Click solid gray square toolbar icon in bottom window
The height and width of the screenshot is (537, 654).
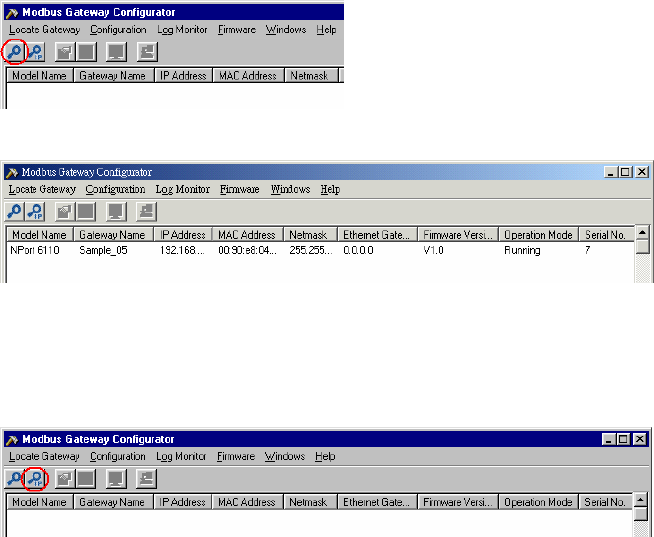tap(86, 479)
